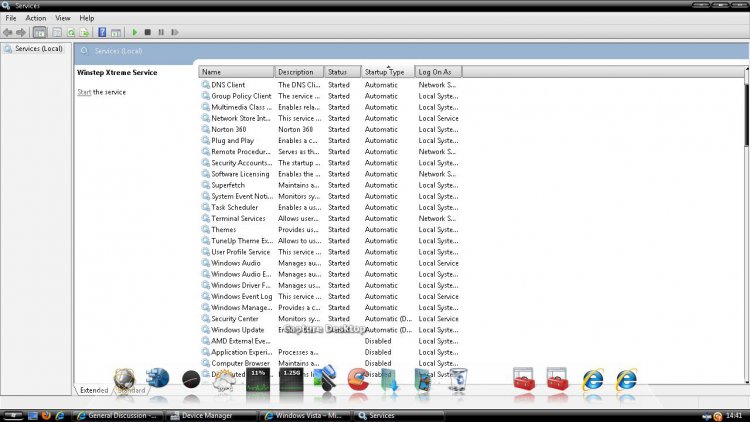Open the Help menu
The height and width of the screenshot is (422, 750).
pos(87,18)
